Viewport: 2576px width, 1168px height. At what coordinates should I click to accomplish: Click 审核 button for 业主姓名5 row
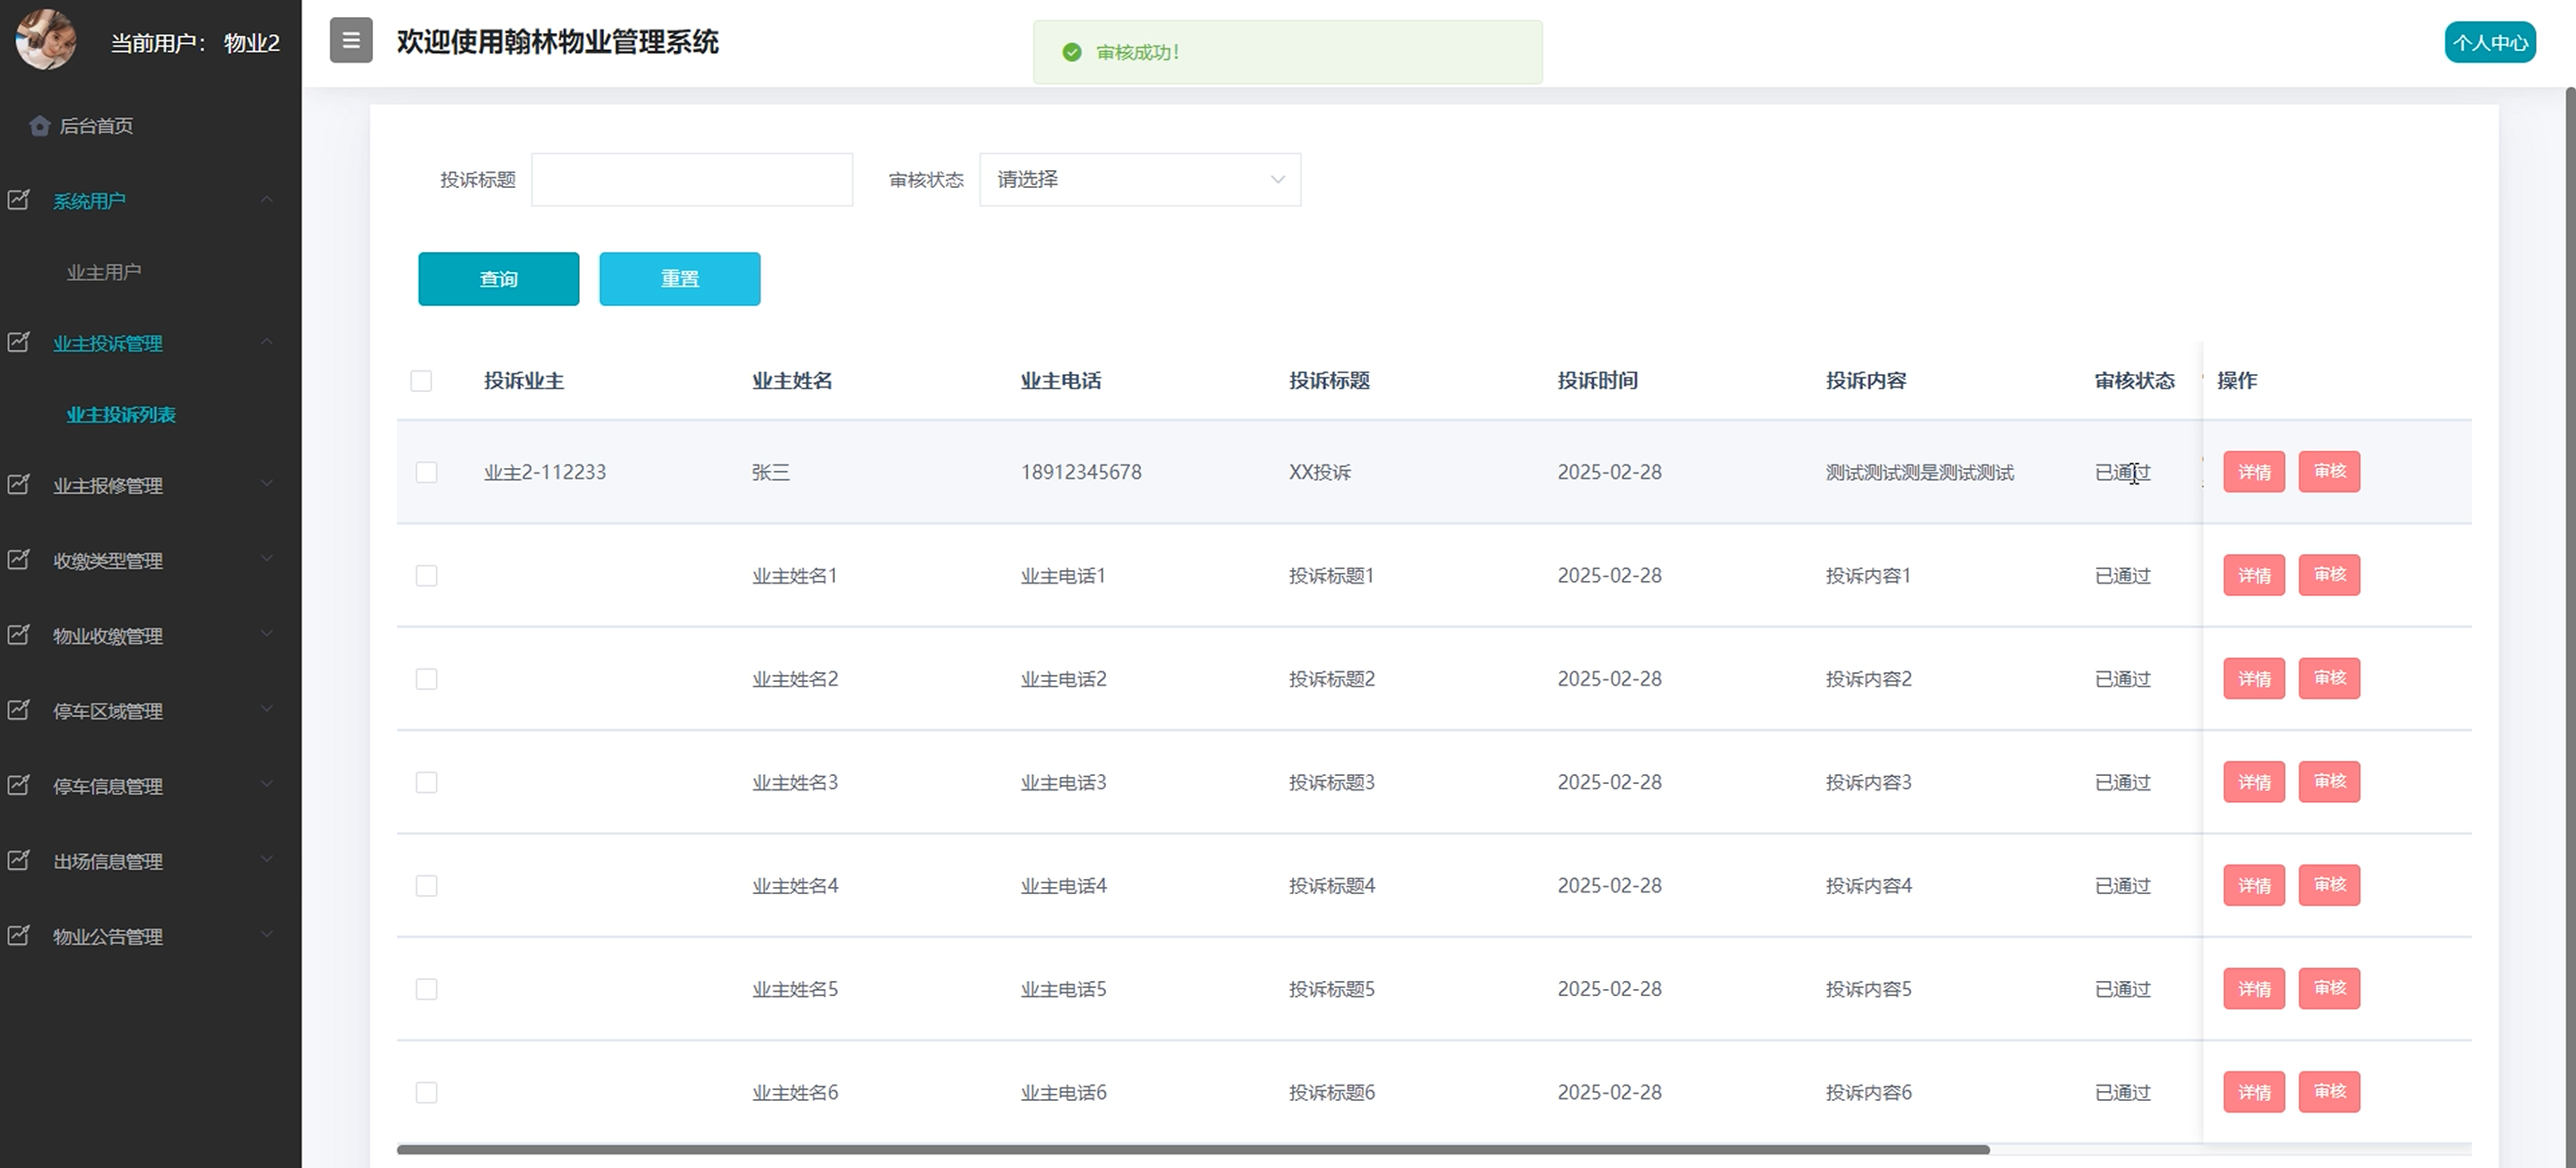coord(2329,988)
